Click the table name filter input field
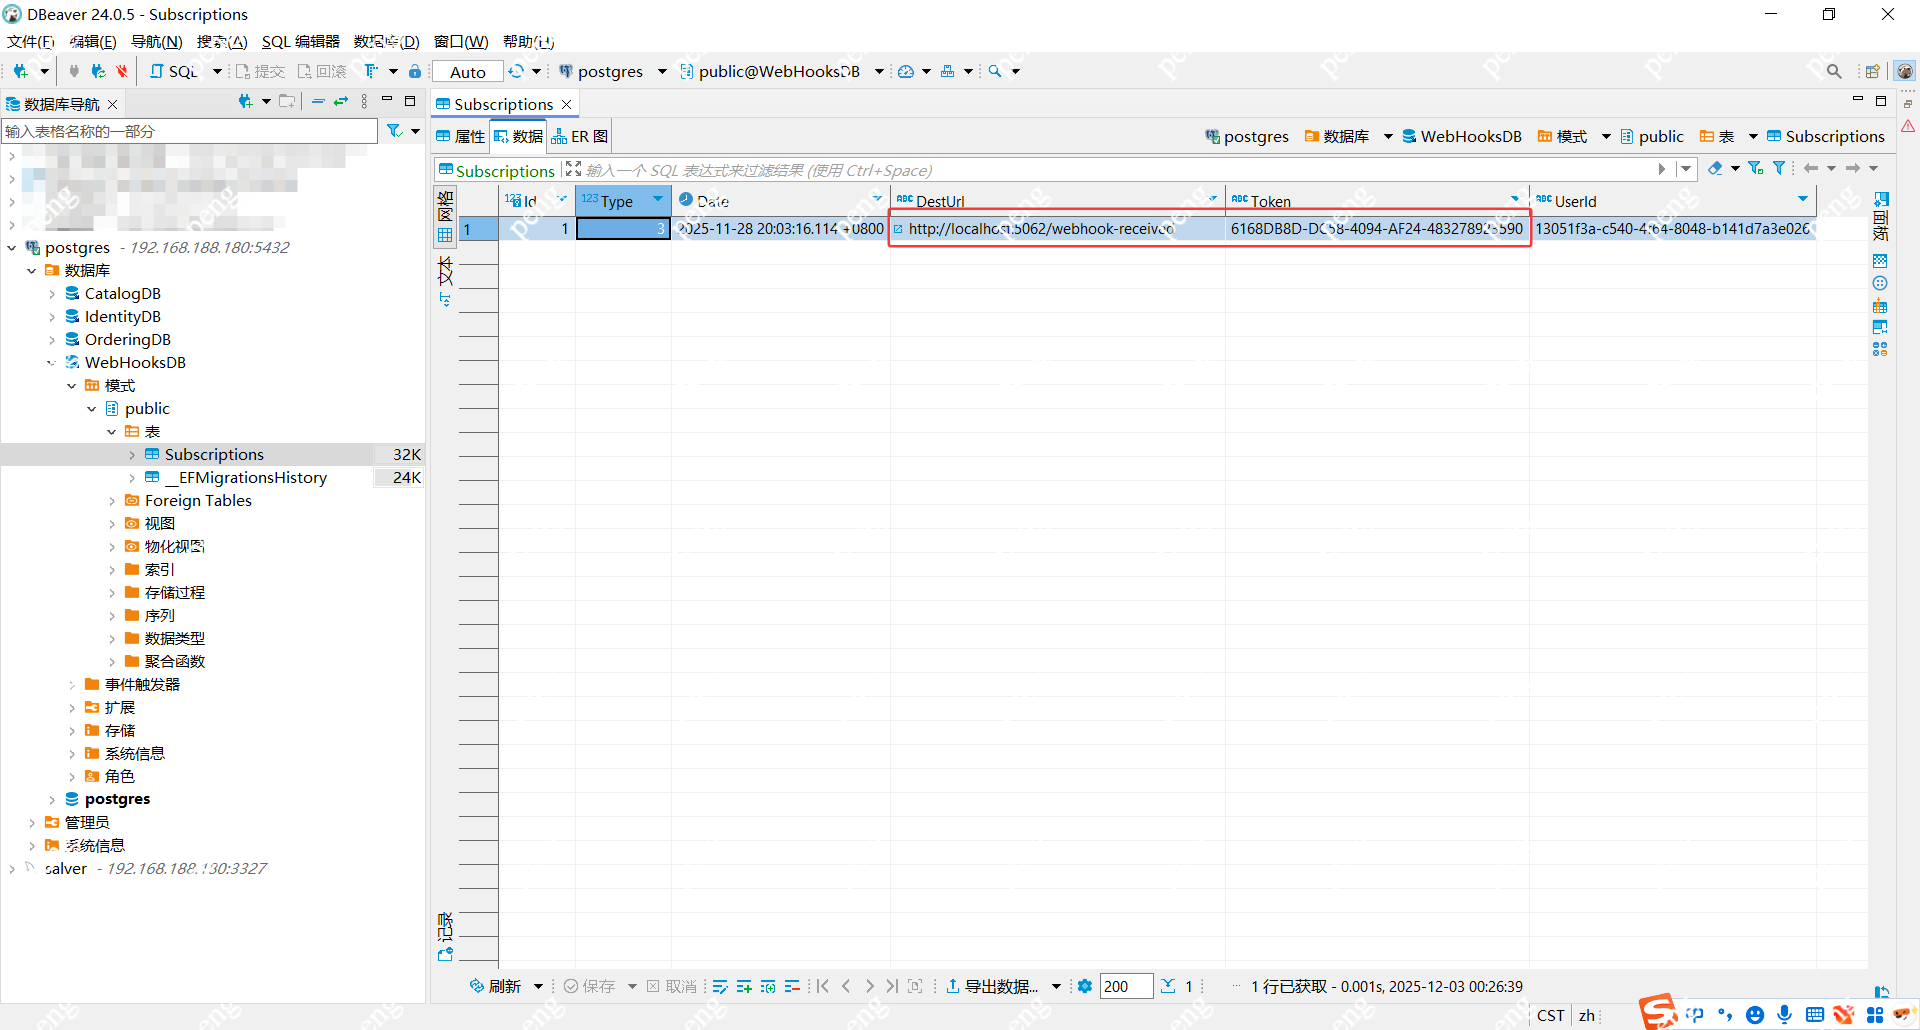 coord(190,131)
